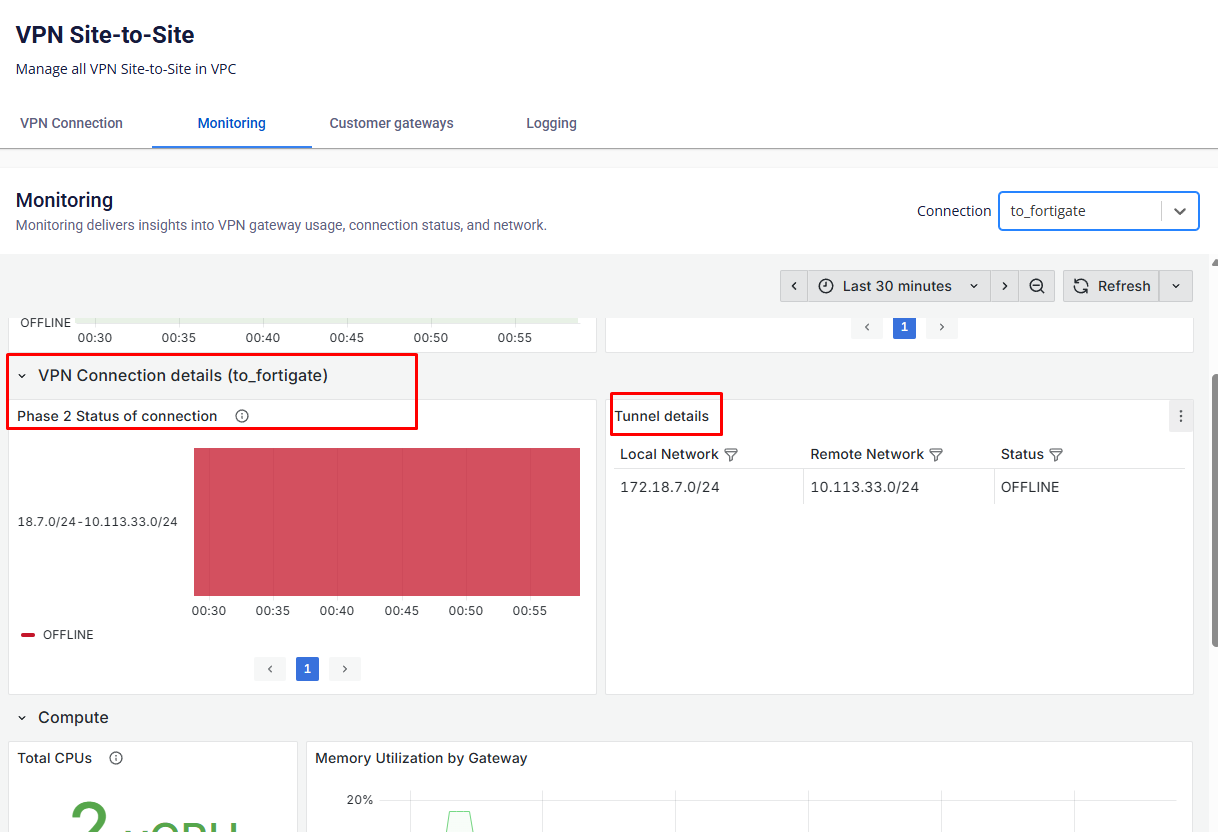Click the next time range arrow
This screenshot has height=832, width=1218.
pyautogui.click(x=1005, y=286)
